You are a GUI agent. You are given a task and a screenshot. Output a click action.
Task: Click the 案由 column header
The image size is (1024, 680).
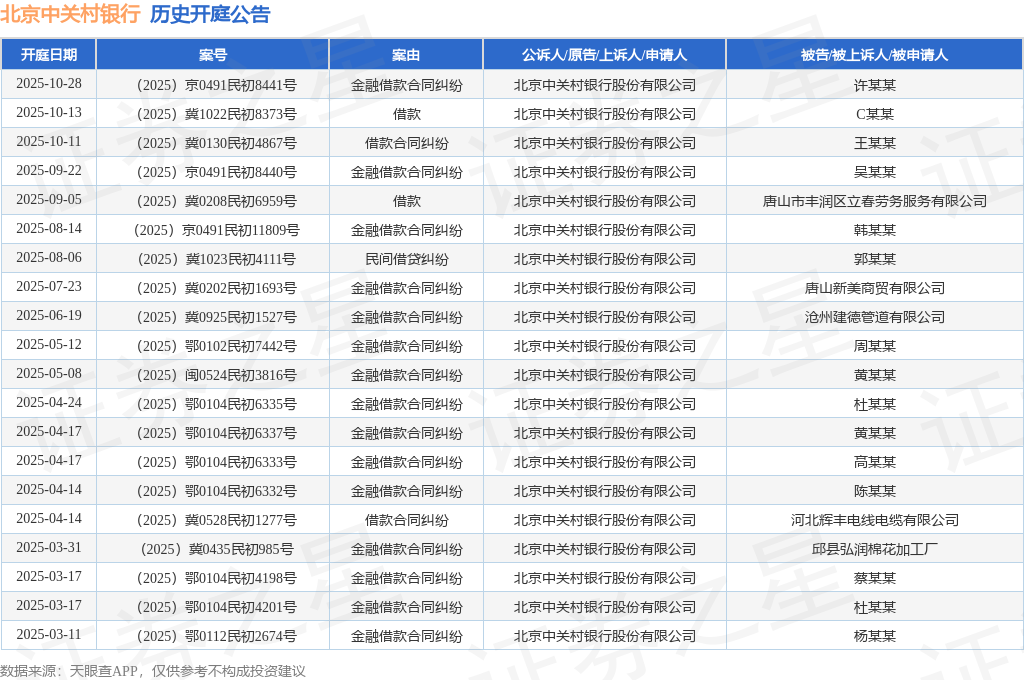click(406, 55)
